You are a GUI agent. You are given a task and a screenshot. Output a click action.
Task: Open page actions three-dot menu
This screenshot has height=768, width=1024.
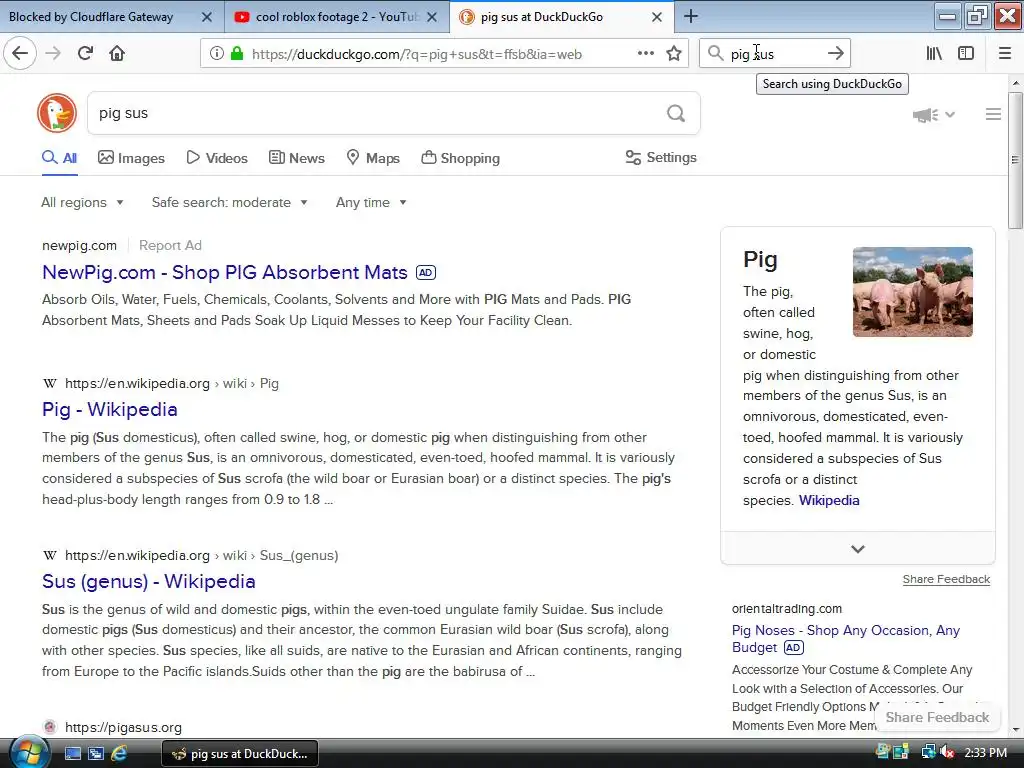(x=645, y=54)
